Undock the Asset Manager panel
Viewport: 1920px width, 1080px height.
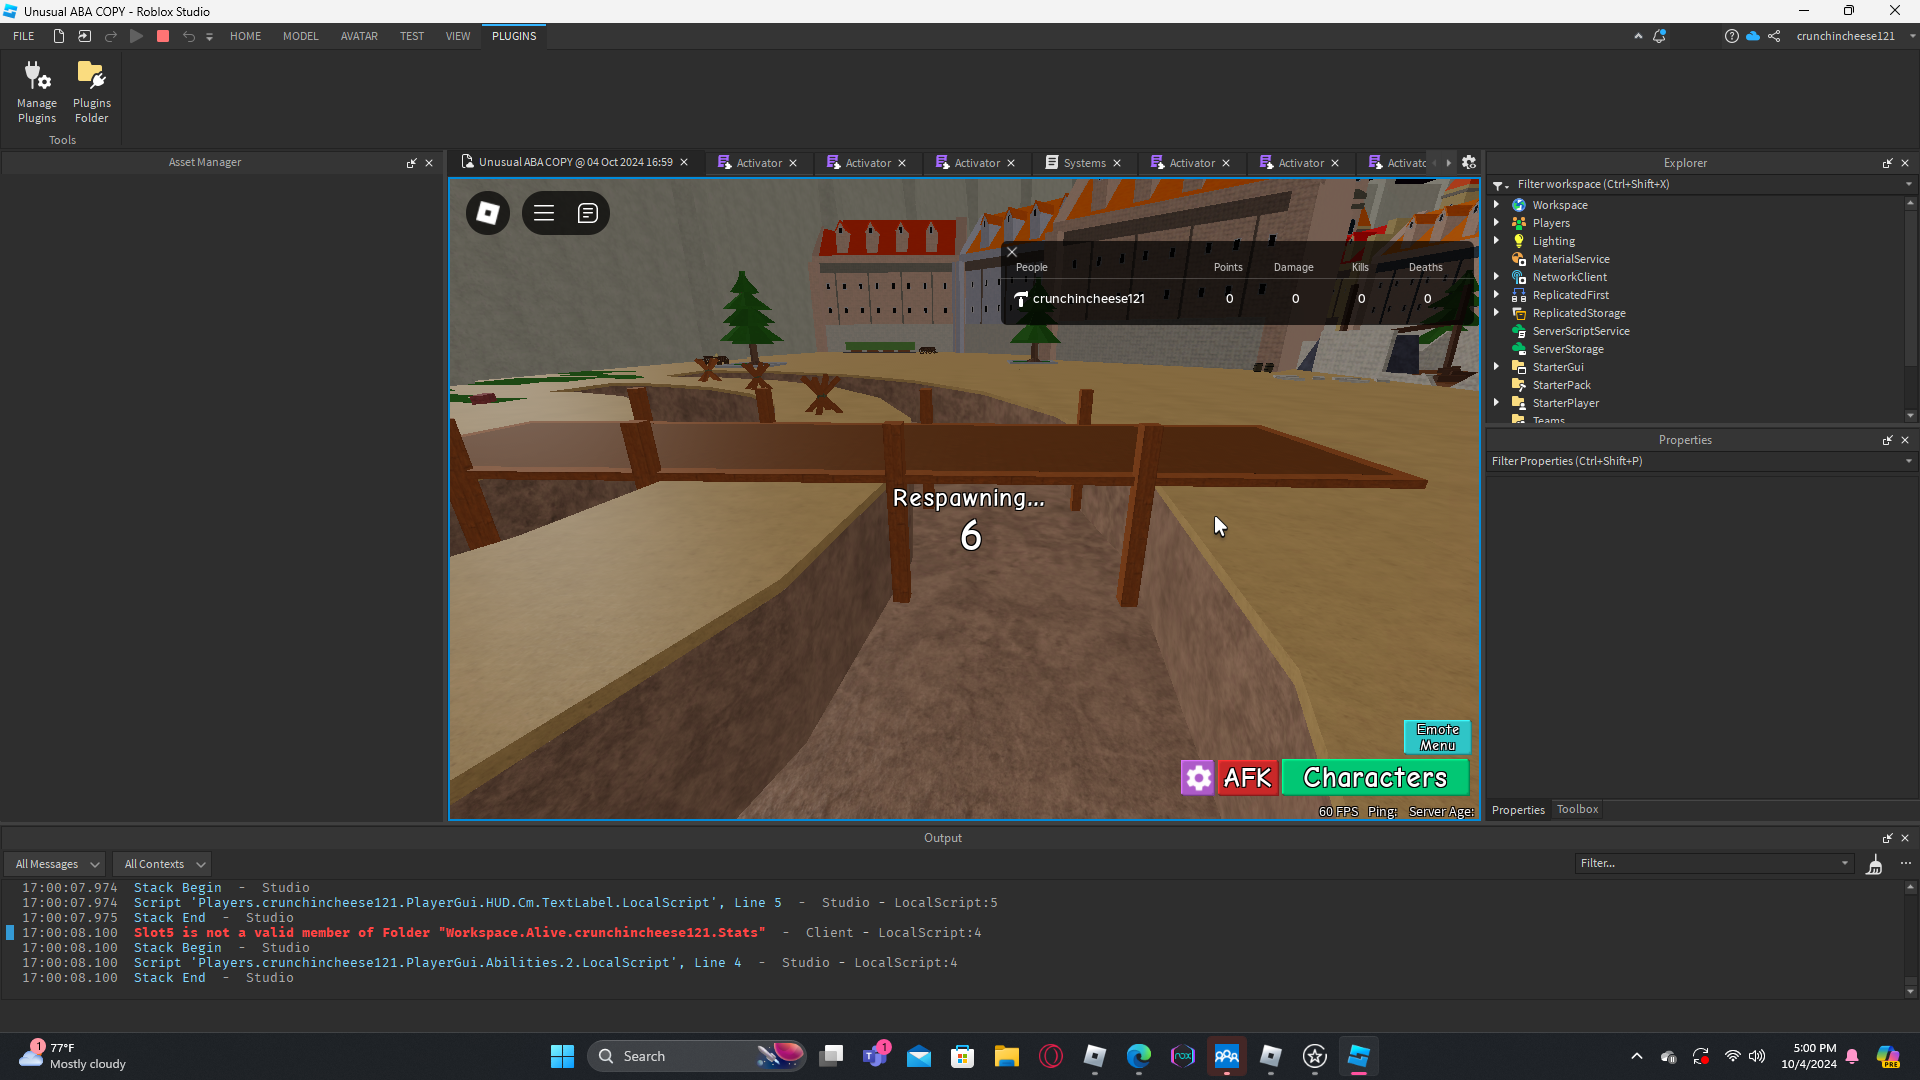click(411, 163)
